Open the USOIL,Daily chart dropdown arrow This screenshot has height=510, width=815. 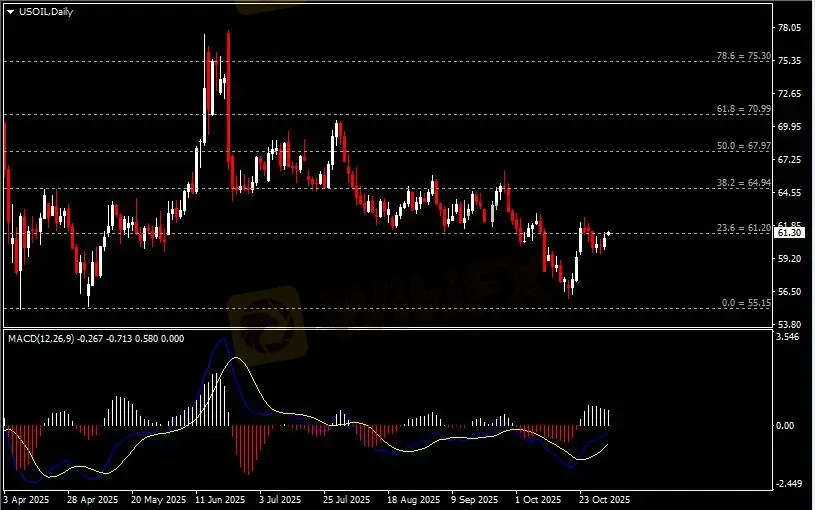point(10,12)
